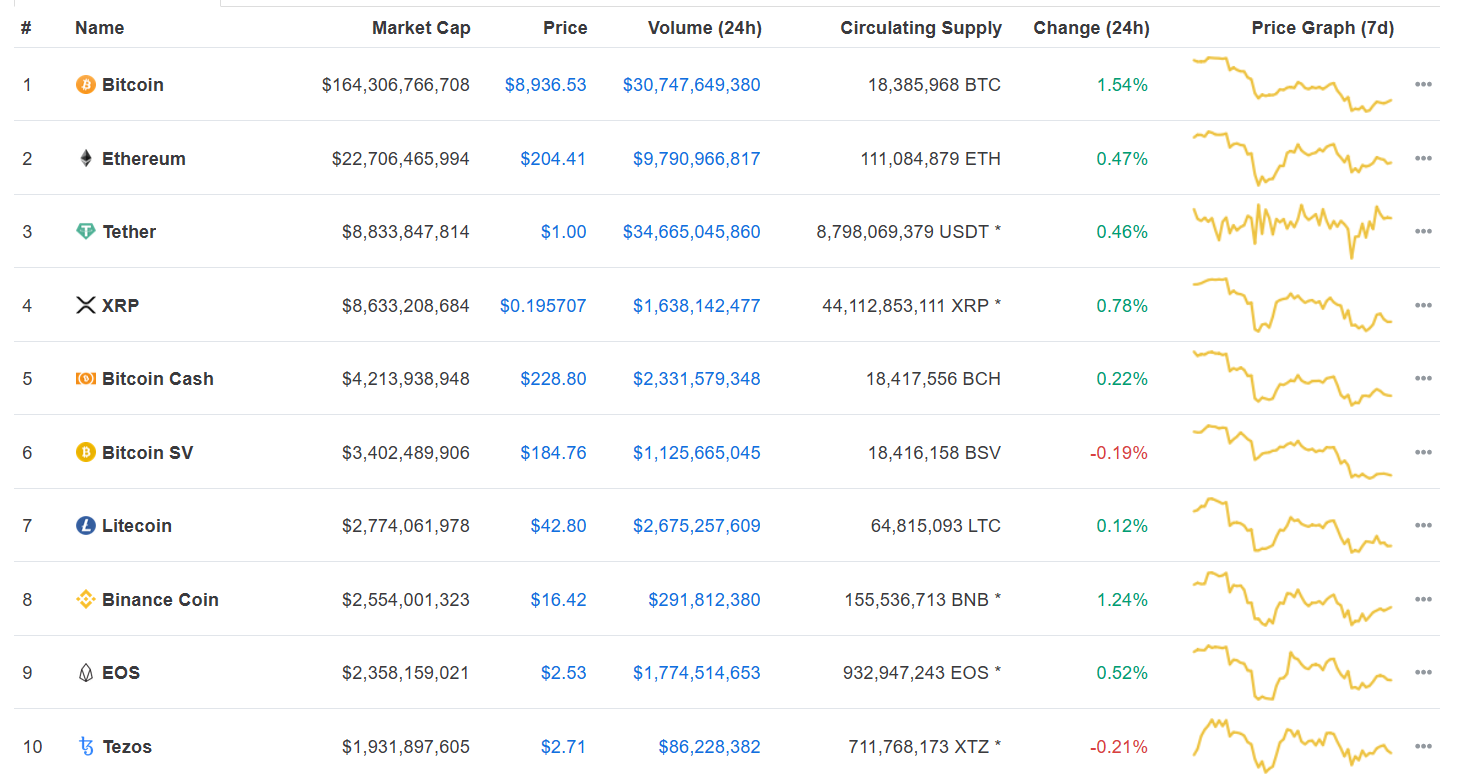Screen dimensions: 1470x782
Task: Open the three-dot menu for Tether
Action: pos(1424,232)
